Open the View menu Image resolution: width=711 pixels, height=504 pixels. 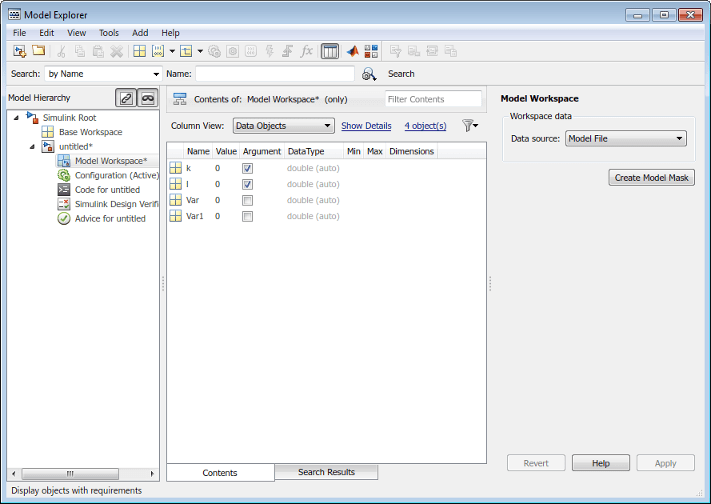point(76,33)
